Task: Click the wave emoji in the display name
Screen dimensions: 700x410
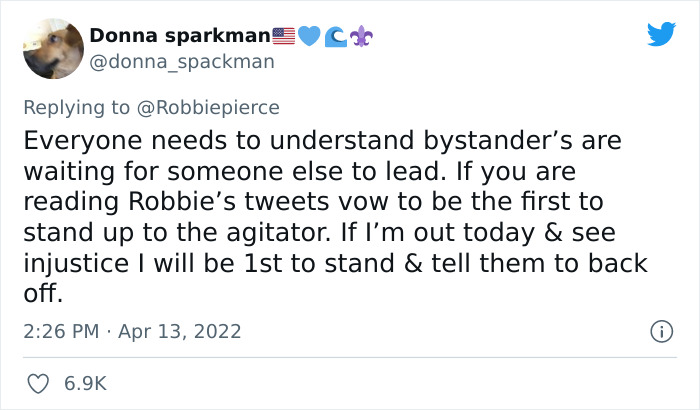Action: tap(337, 36)
